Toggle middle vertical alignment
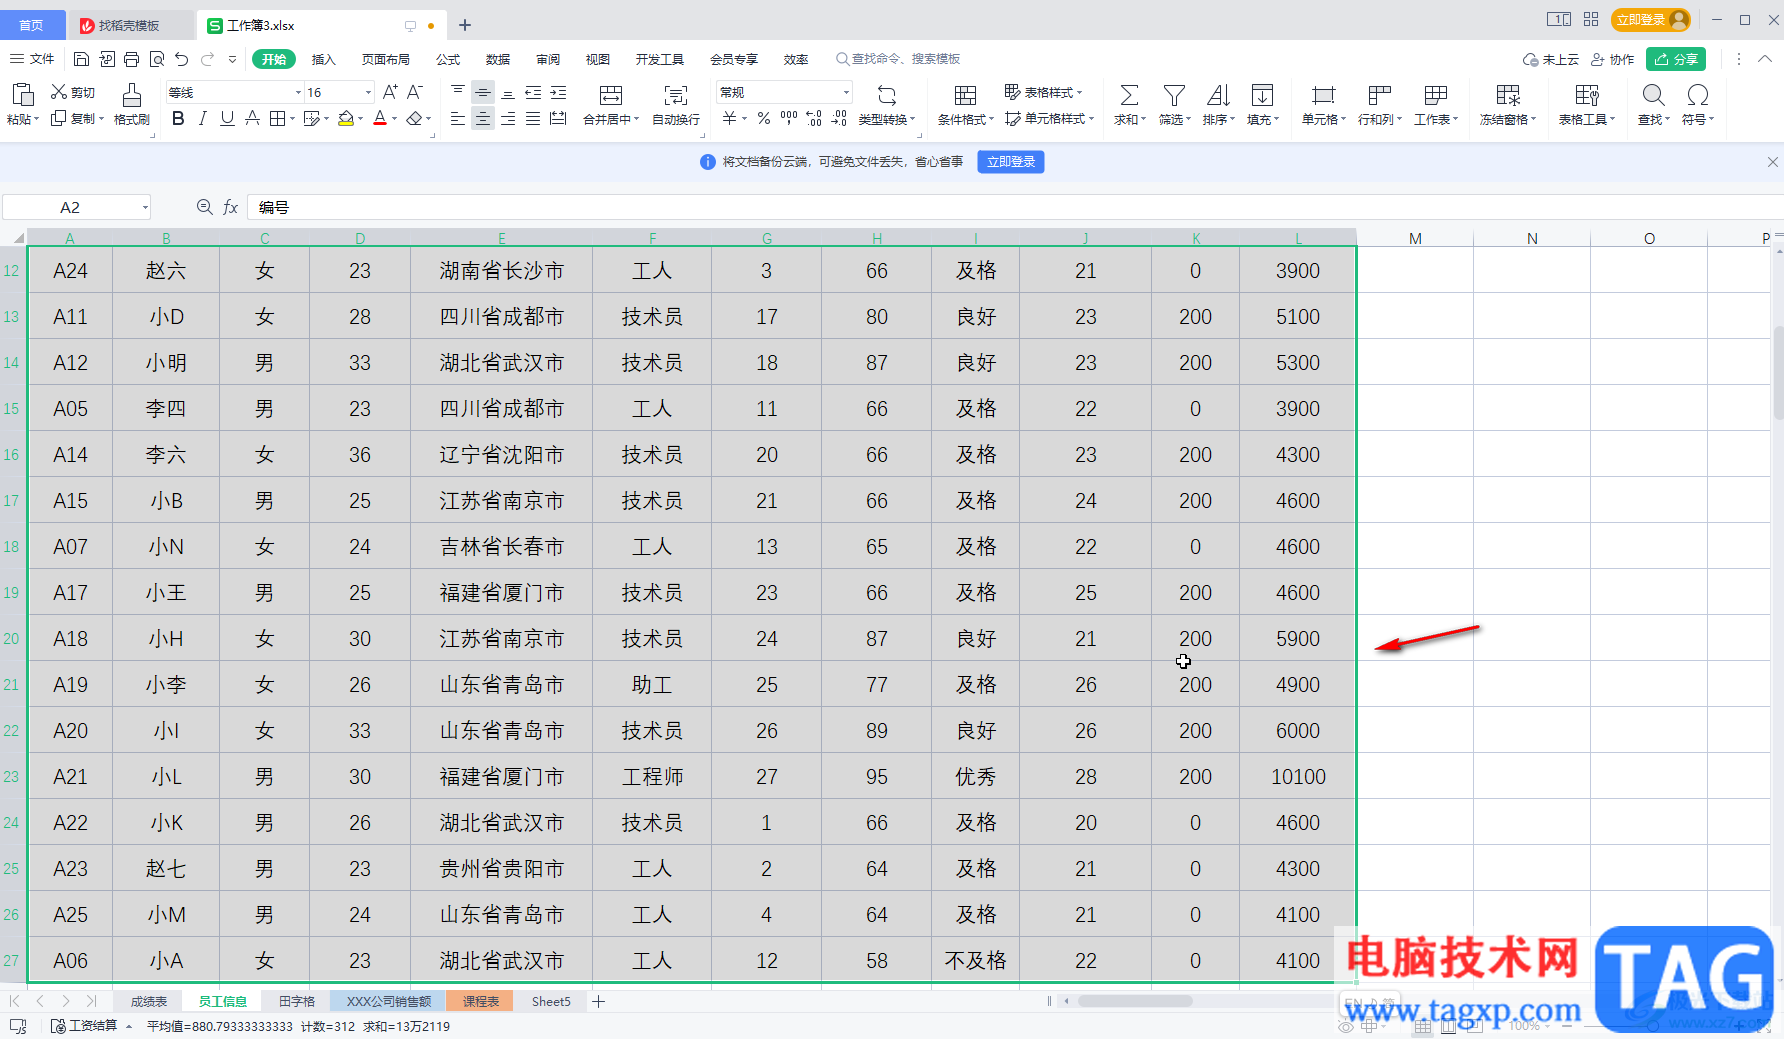This screenshot has width=1784, height=1039. [483, 92]
